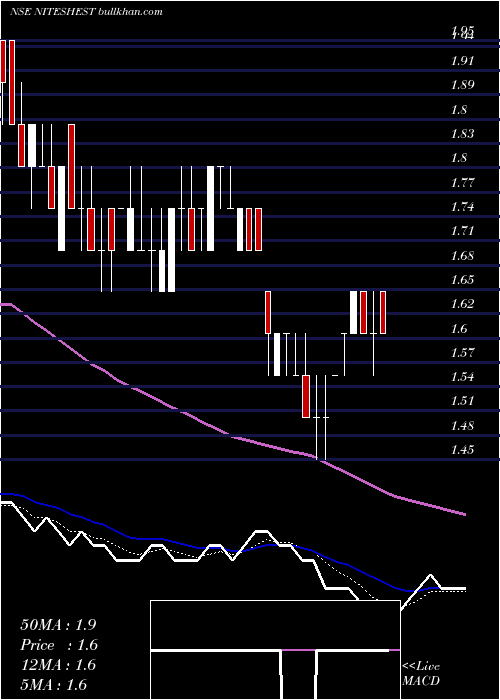The height and width of the screenshot is (700, 500).
Task: Click the lowest red candlestick near 1.51
Action: (x=306, y=396)
